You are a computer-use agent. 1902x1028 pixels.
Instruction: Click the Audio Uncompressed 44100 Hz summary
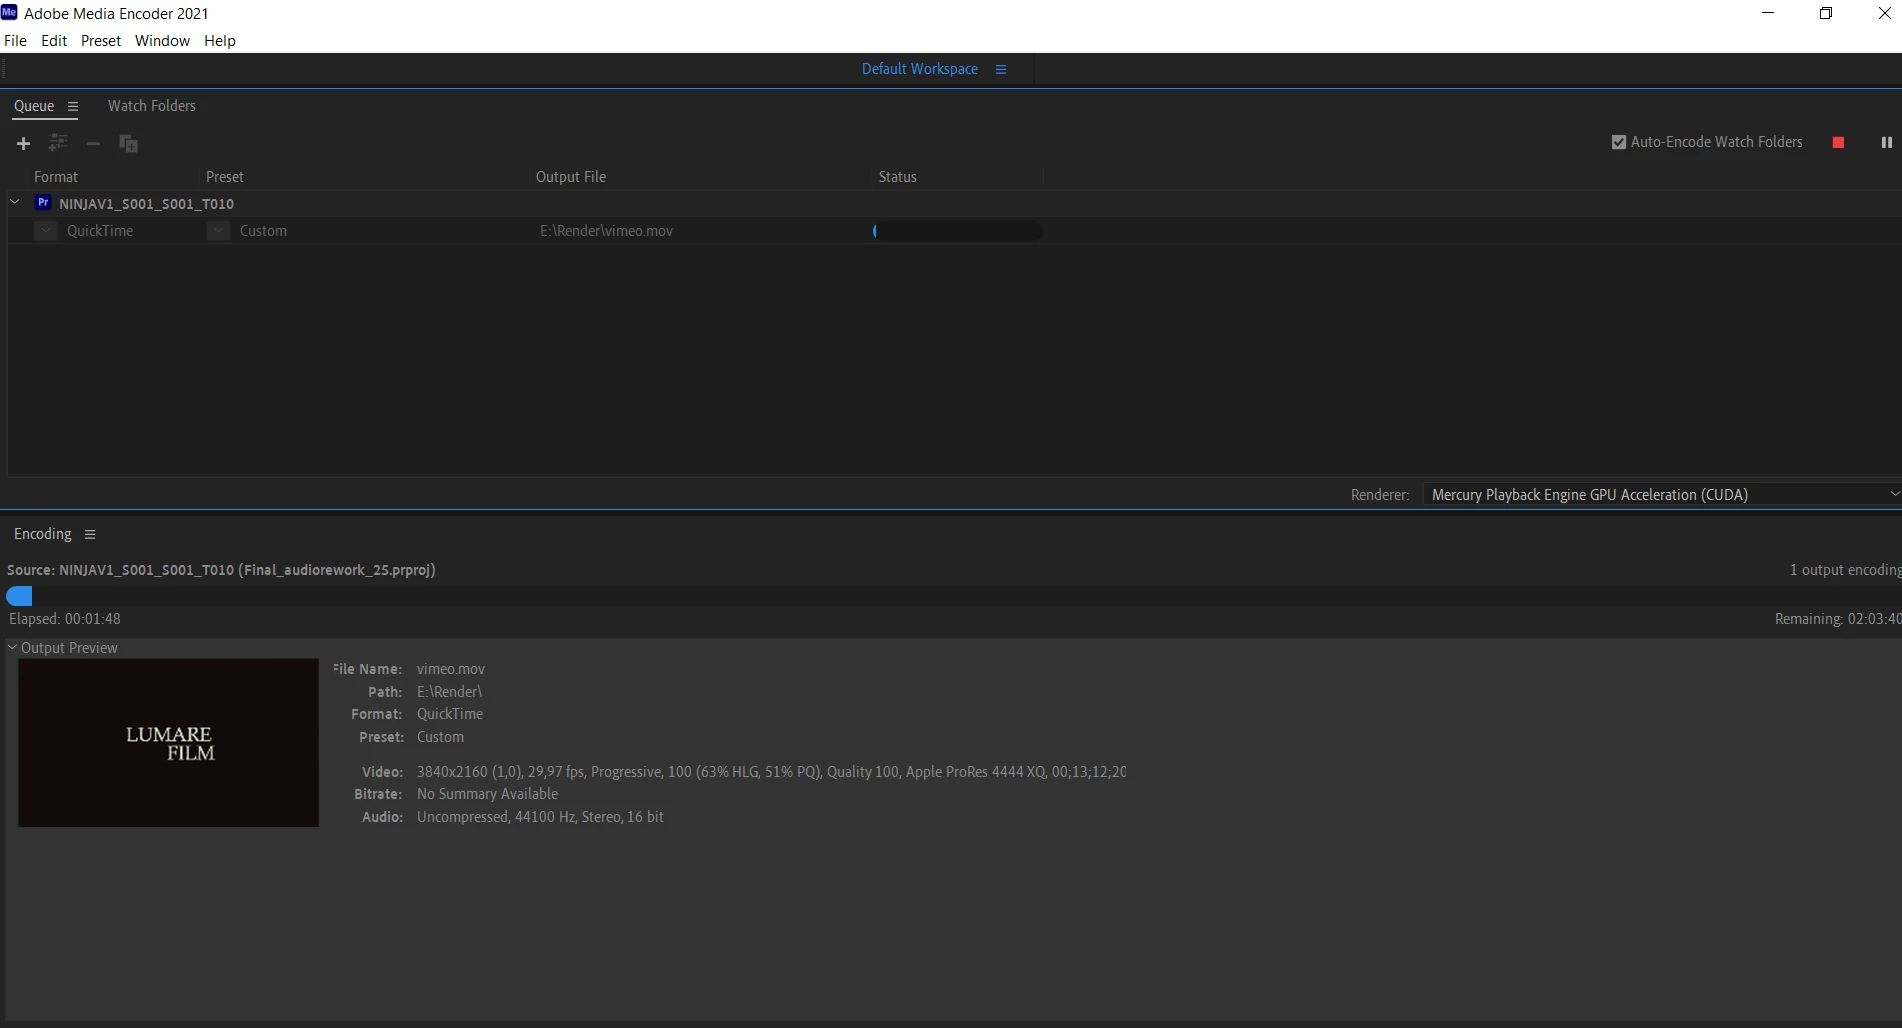540,817
